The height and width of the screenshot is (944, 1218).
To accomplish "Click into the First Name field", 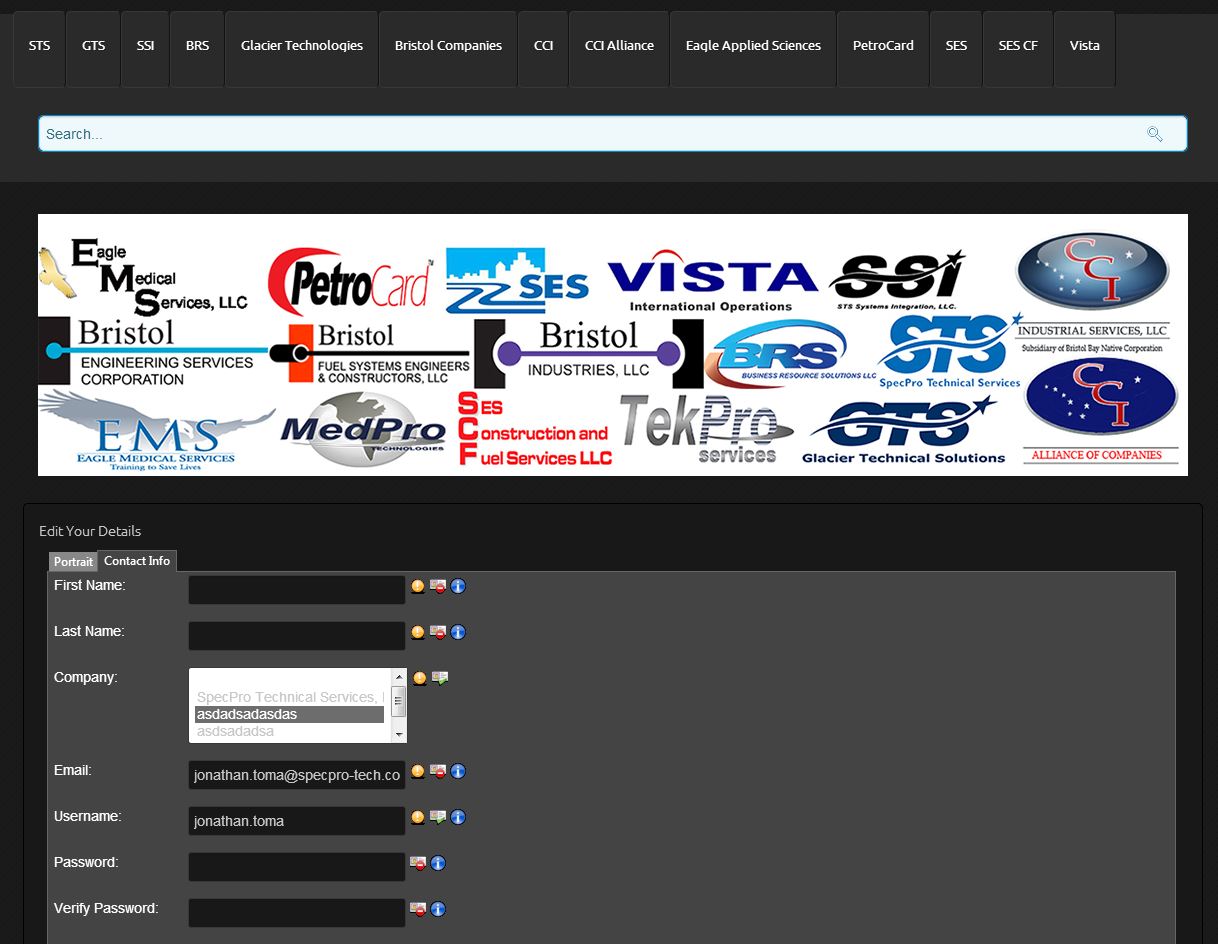I will [297, 590].
